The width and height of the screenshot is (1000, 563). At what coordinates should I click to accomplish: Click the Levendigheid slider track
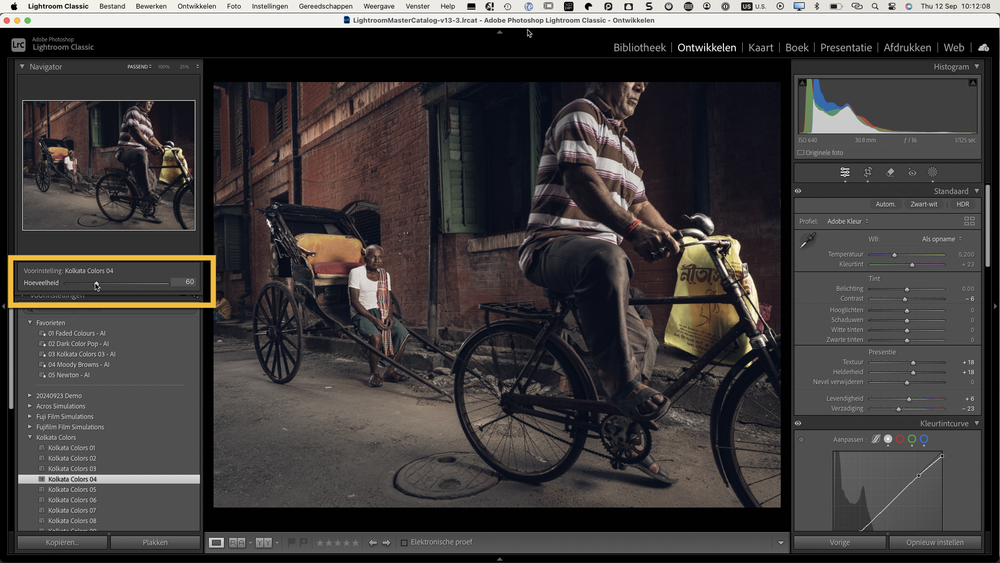(907, 398)
